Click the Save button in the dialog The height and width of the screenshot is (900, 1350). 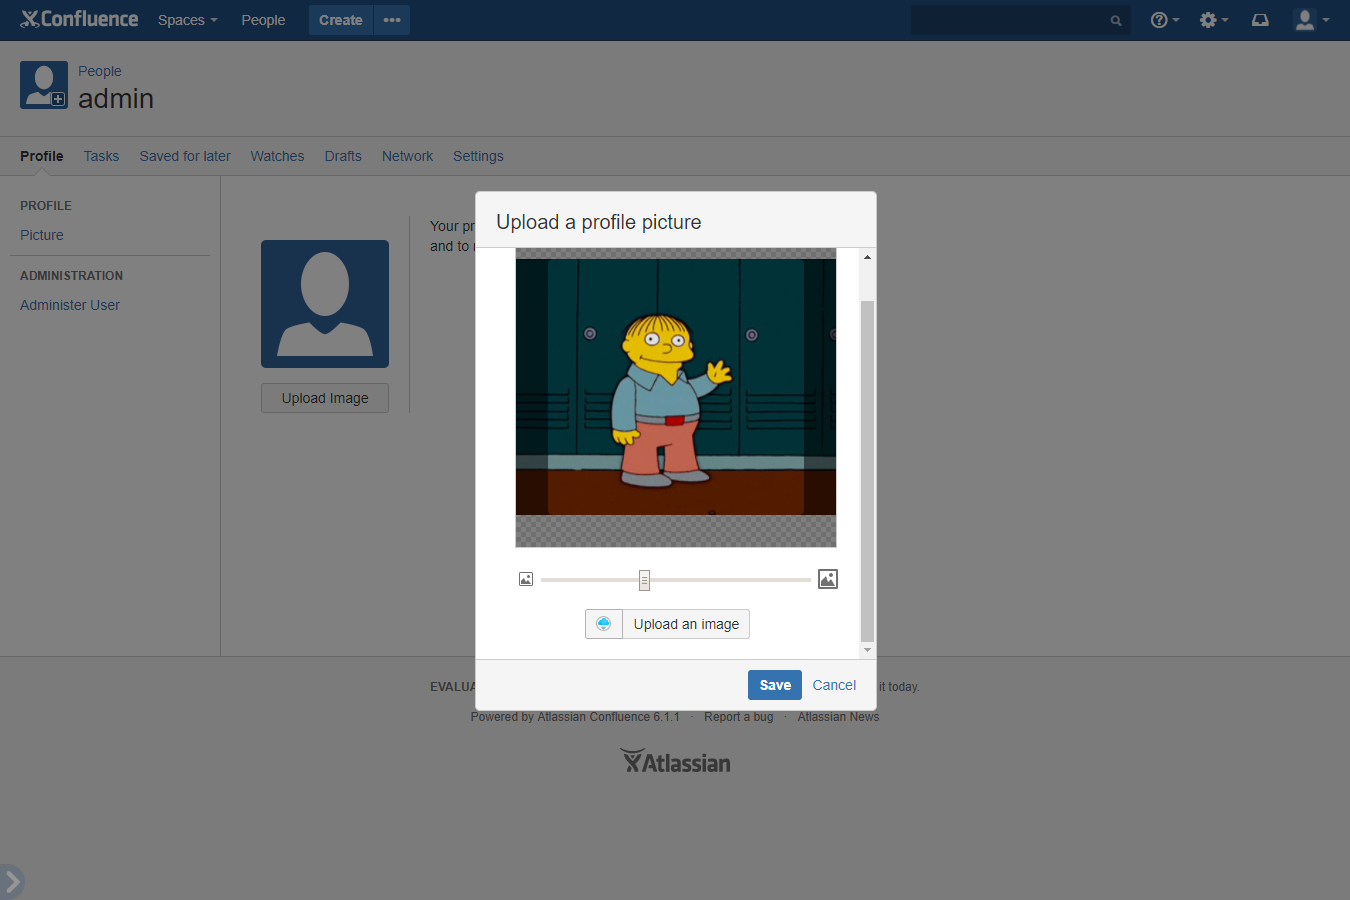tap(775, 685)
